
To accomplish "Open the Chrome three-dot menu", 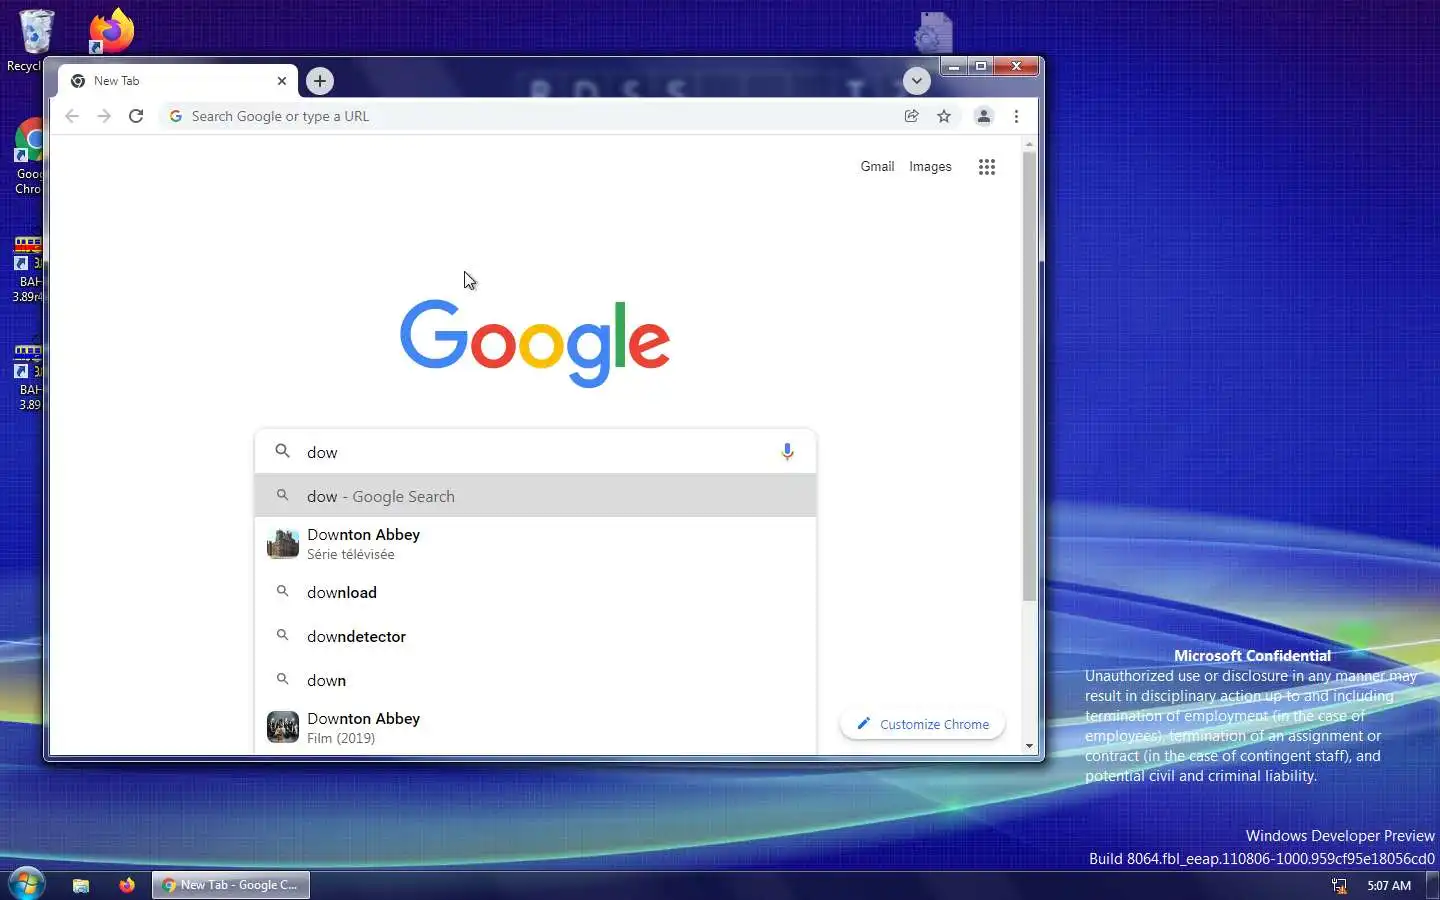I will click(x=1016, y=116).
